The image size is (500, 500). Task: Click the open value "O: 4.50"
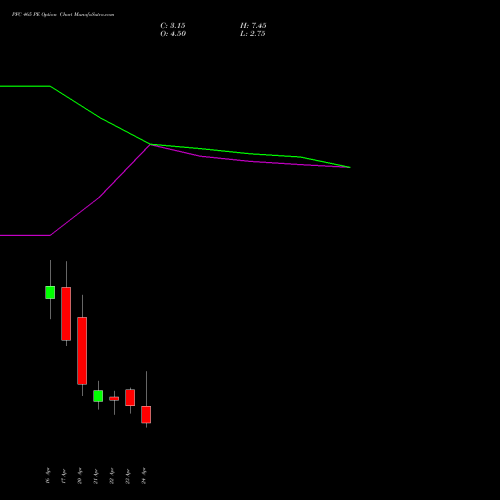[173, 34]
